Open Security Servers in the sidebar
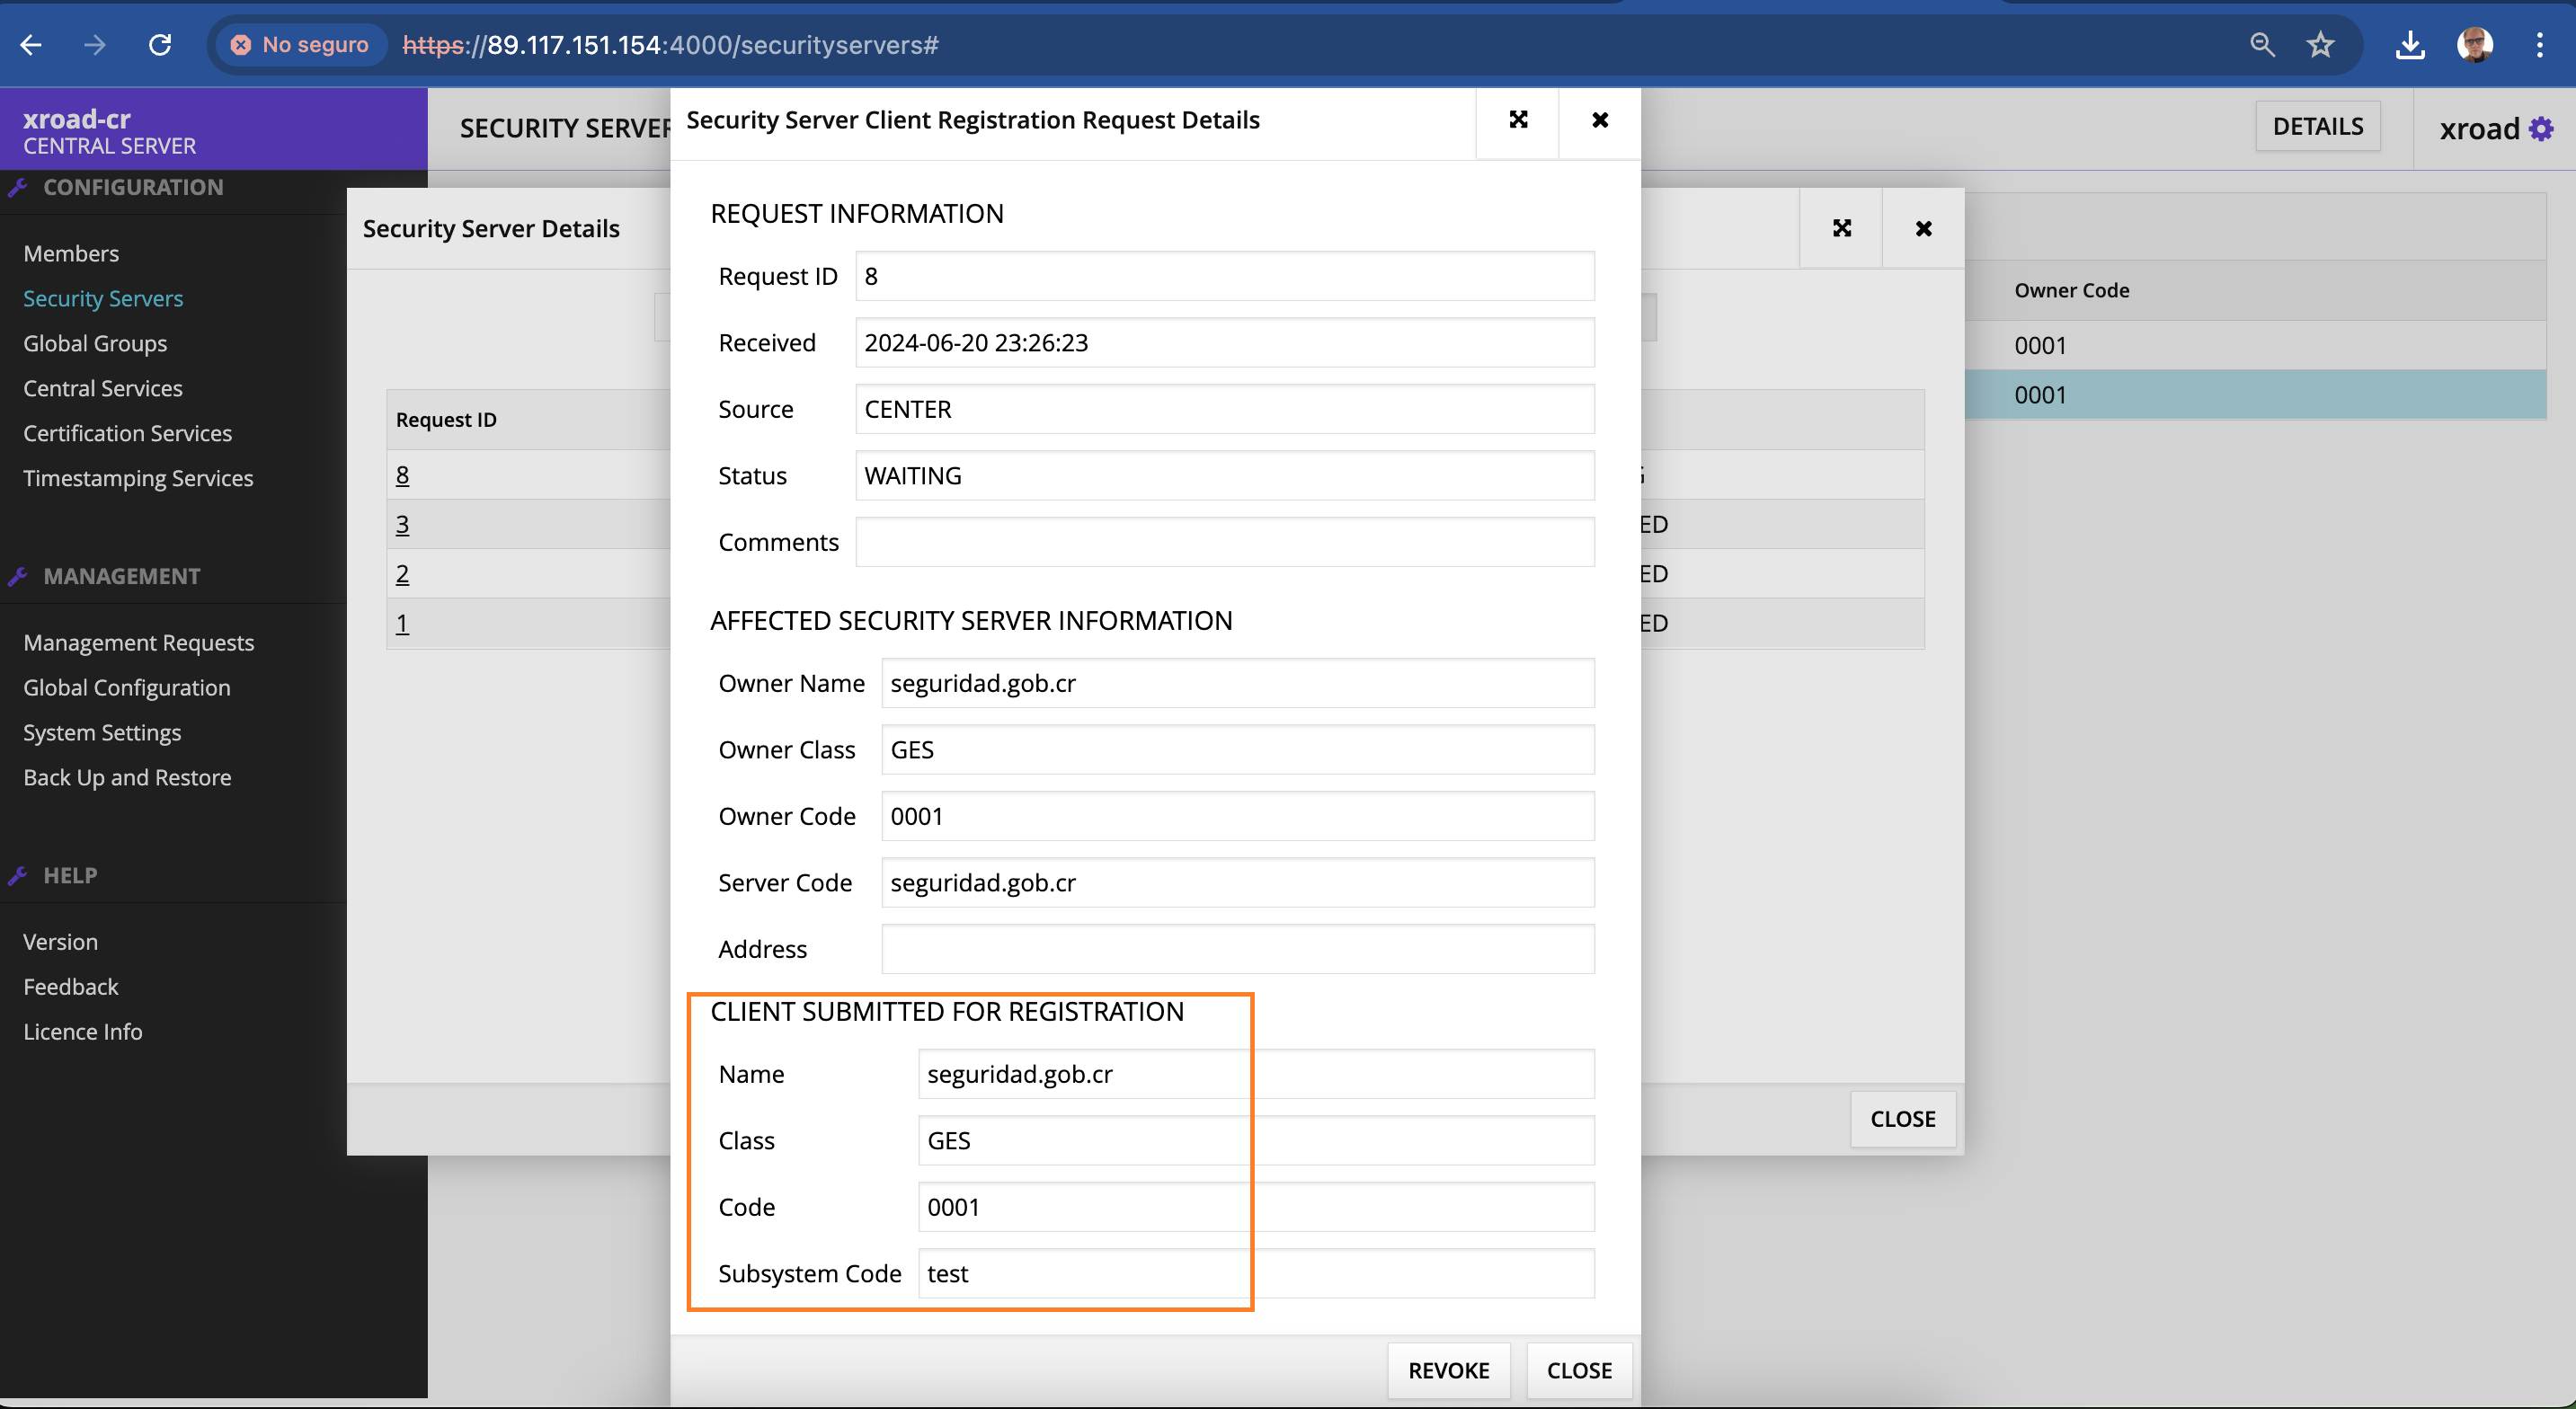 (103, 299)
